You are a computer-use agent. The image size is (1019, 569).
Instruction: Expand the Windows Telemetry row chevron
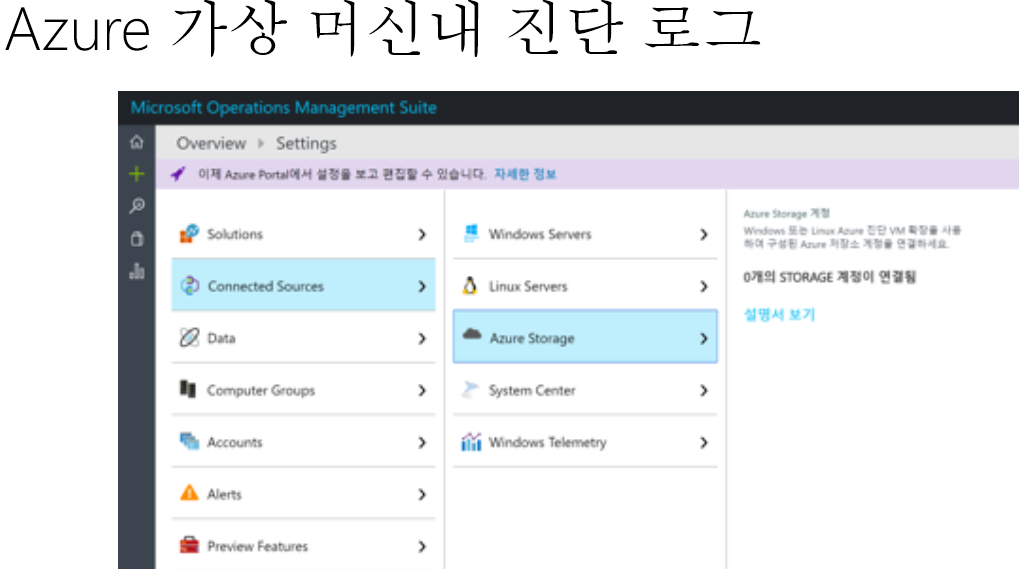tap(704, 442)
